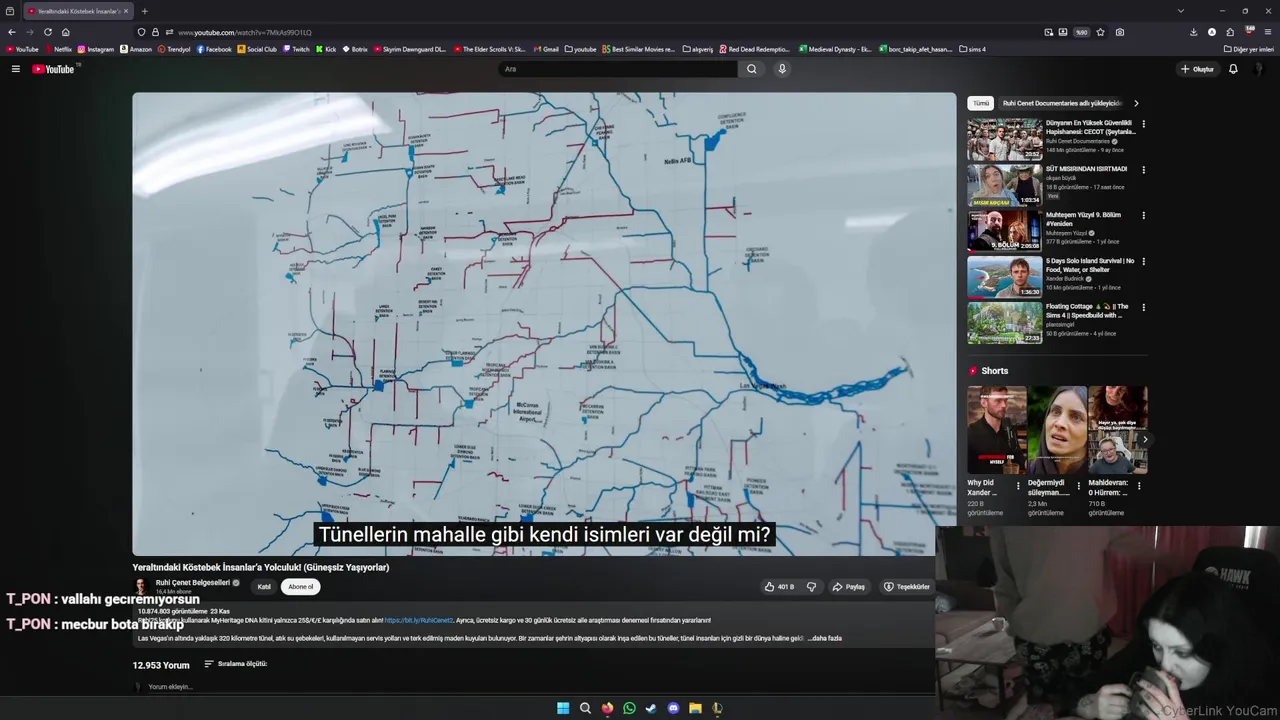Show next filter chips with arrow
Image resolution: width=1280 pixels, height=720 pixels.
(x=1136, y=103)
